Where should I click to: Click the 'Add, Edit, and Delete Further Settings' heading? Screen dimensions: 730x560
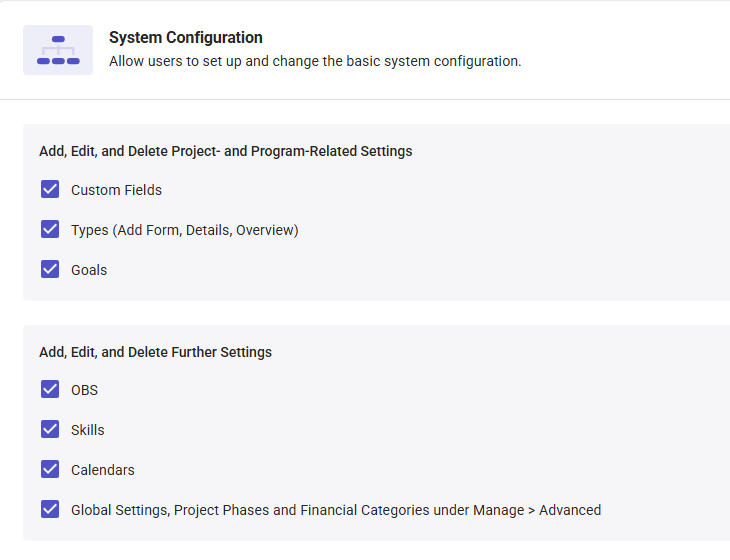tap(155, 352)
